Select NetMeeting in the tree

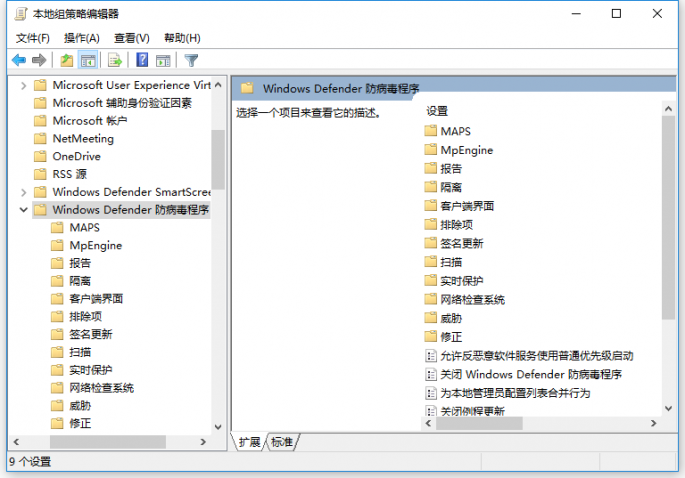pos(83,139)
